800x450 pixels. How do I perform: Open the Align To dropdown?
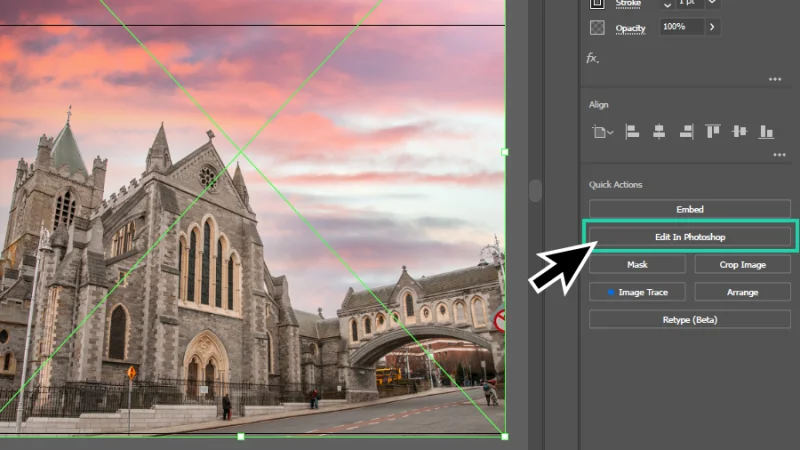[x=603, y=132]
